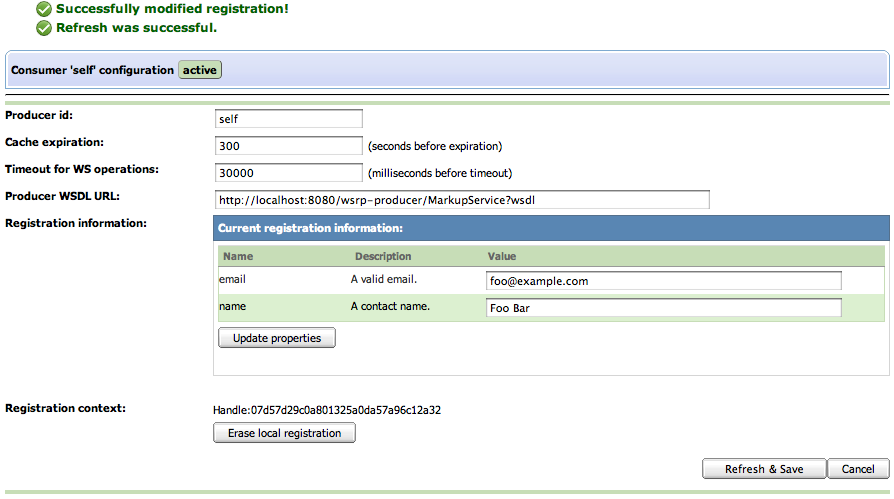This screenshot has width=894, height=499.
Task: Cancel the consumer configuration changes
Action: coord(858,469)
